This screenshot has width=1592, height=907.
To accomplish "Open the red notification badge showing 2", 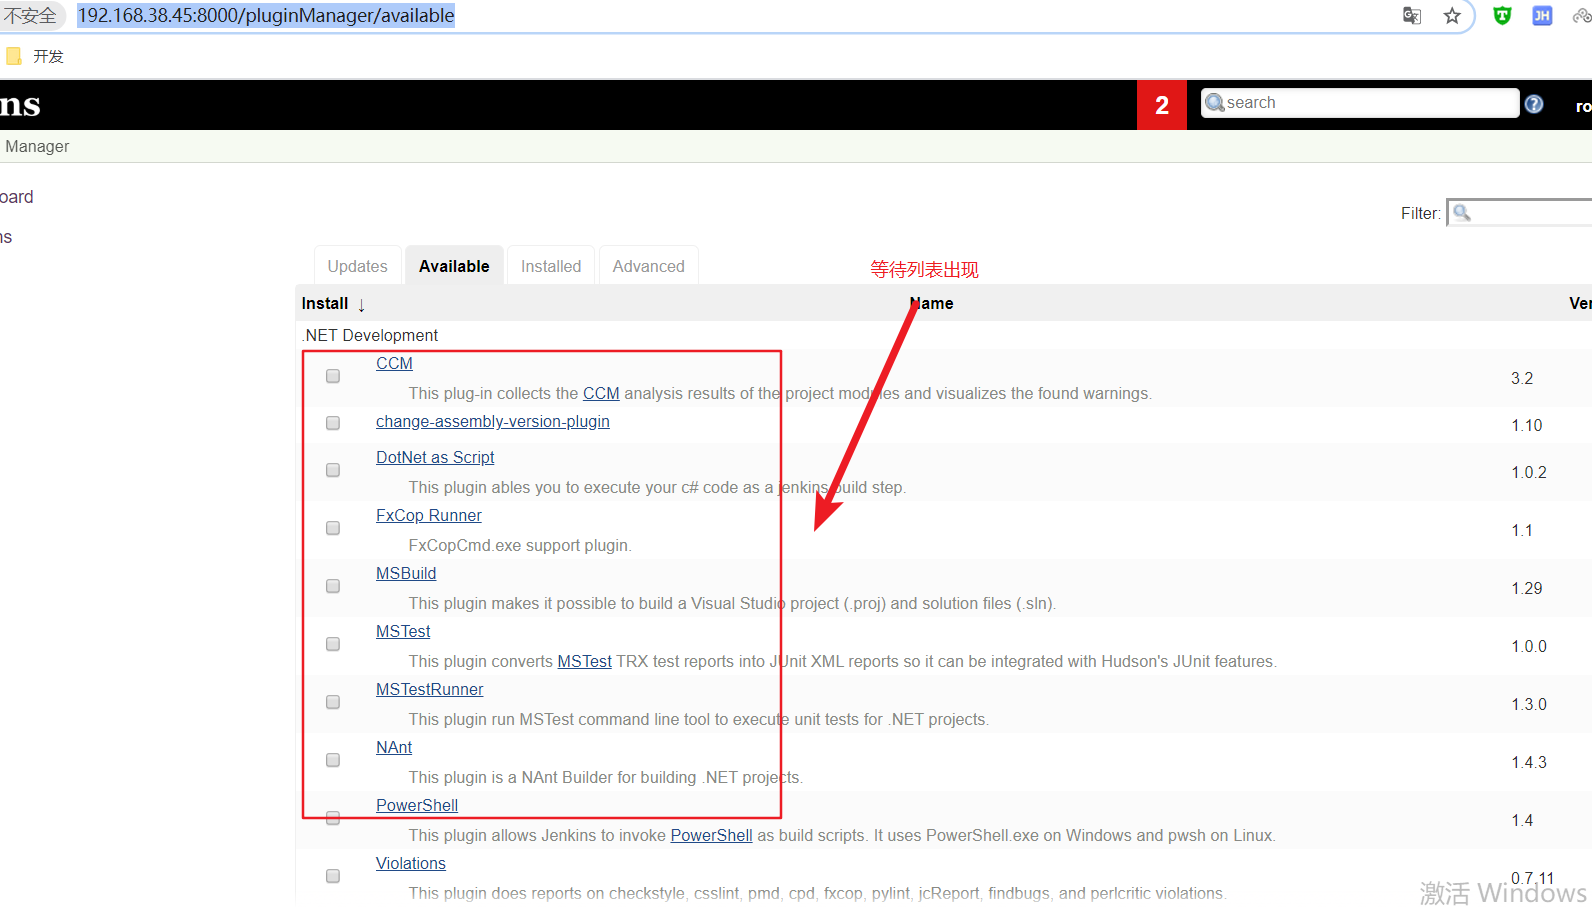I will pos(1162,105).
